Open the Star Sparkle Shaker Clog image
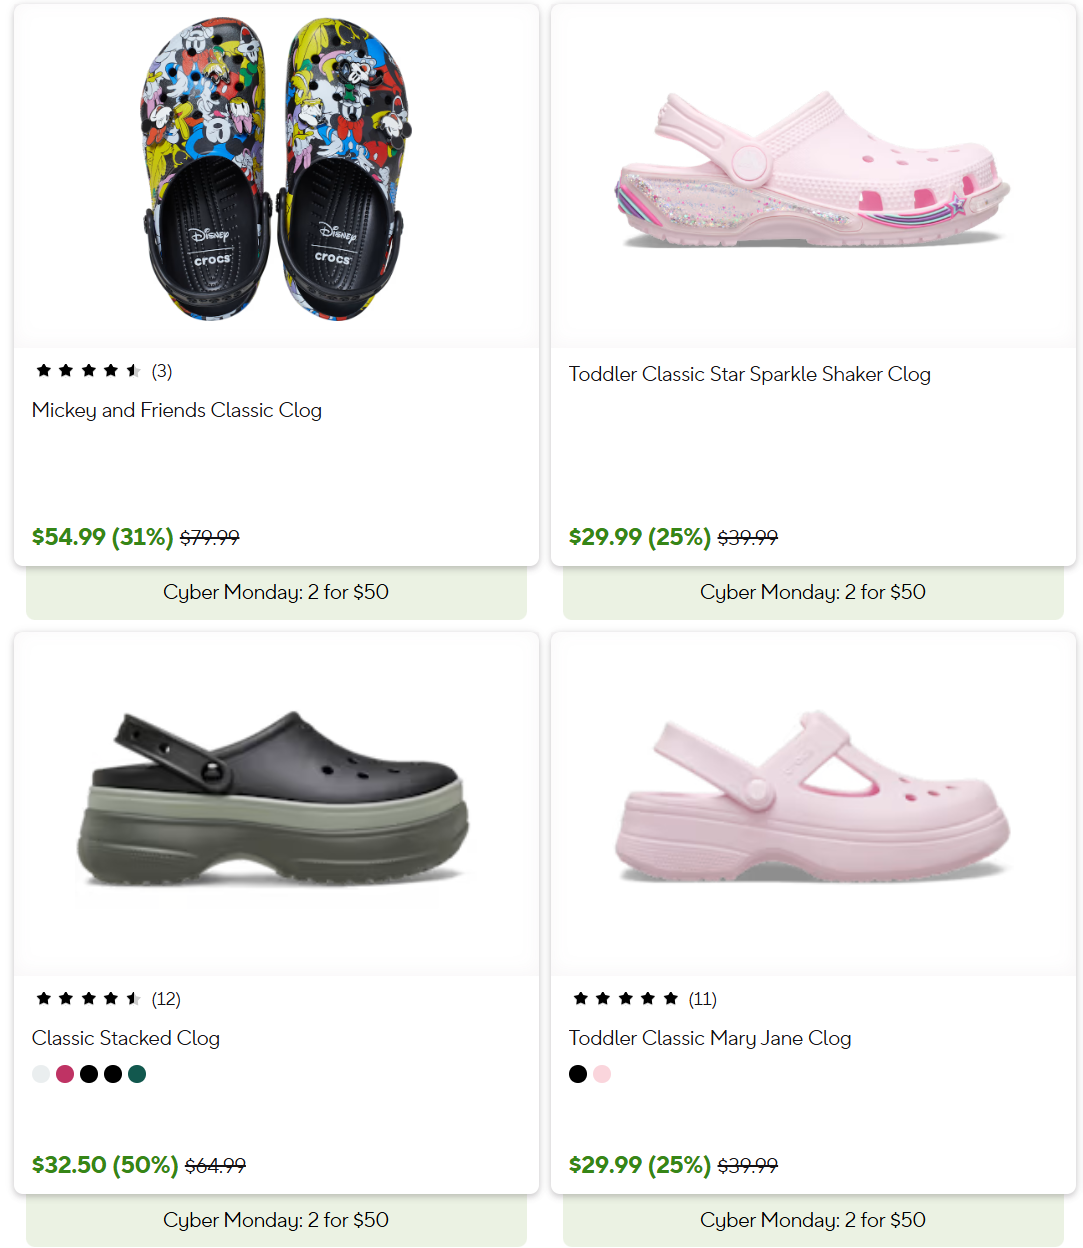Screen dimensions: 1083x1248 pyautogui.click(x=812, y=170)
